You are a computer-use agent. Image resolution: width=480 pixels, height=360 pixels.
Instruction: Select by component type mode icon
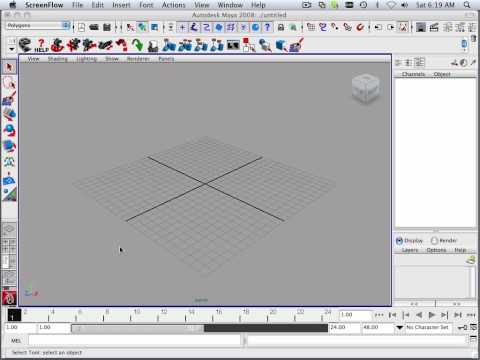pos(154,27)
